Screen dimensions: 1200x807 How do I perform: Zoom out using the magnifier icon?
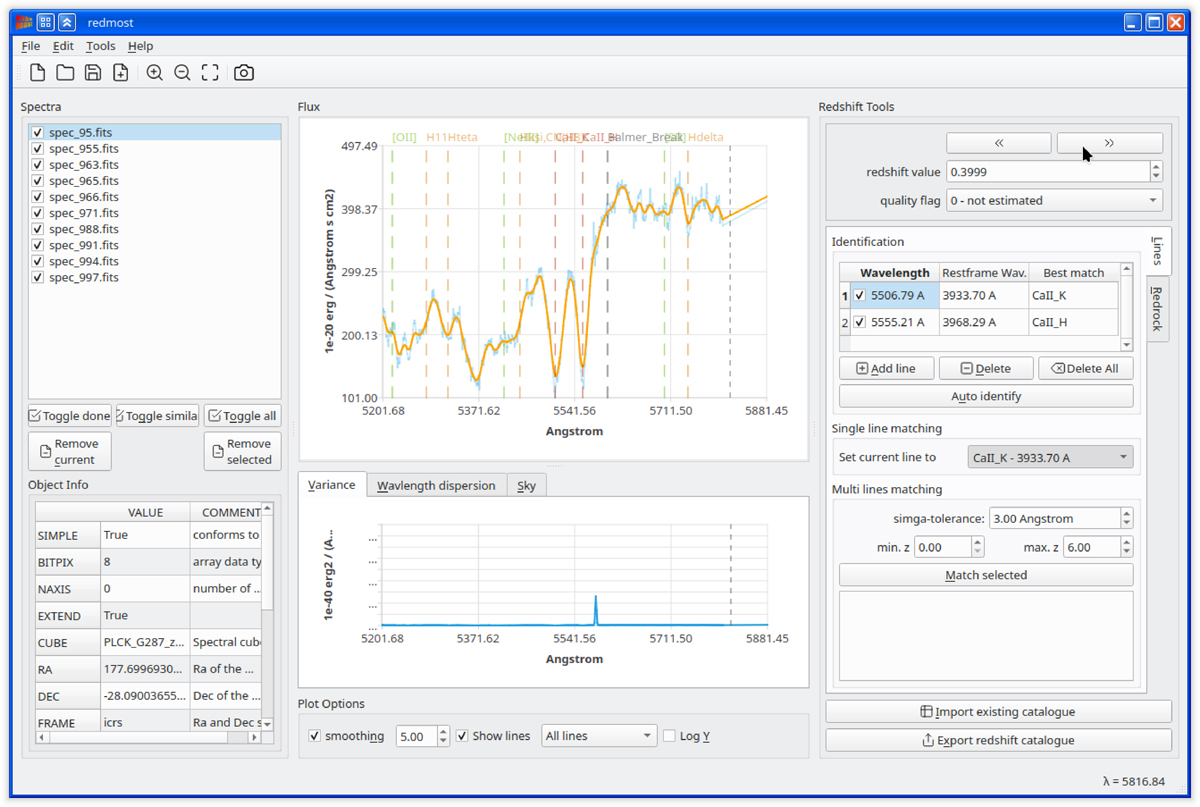click(x=182, y=73)
